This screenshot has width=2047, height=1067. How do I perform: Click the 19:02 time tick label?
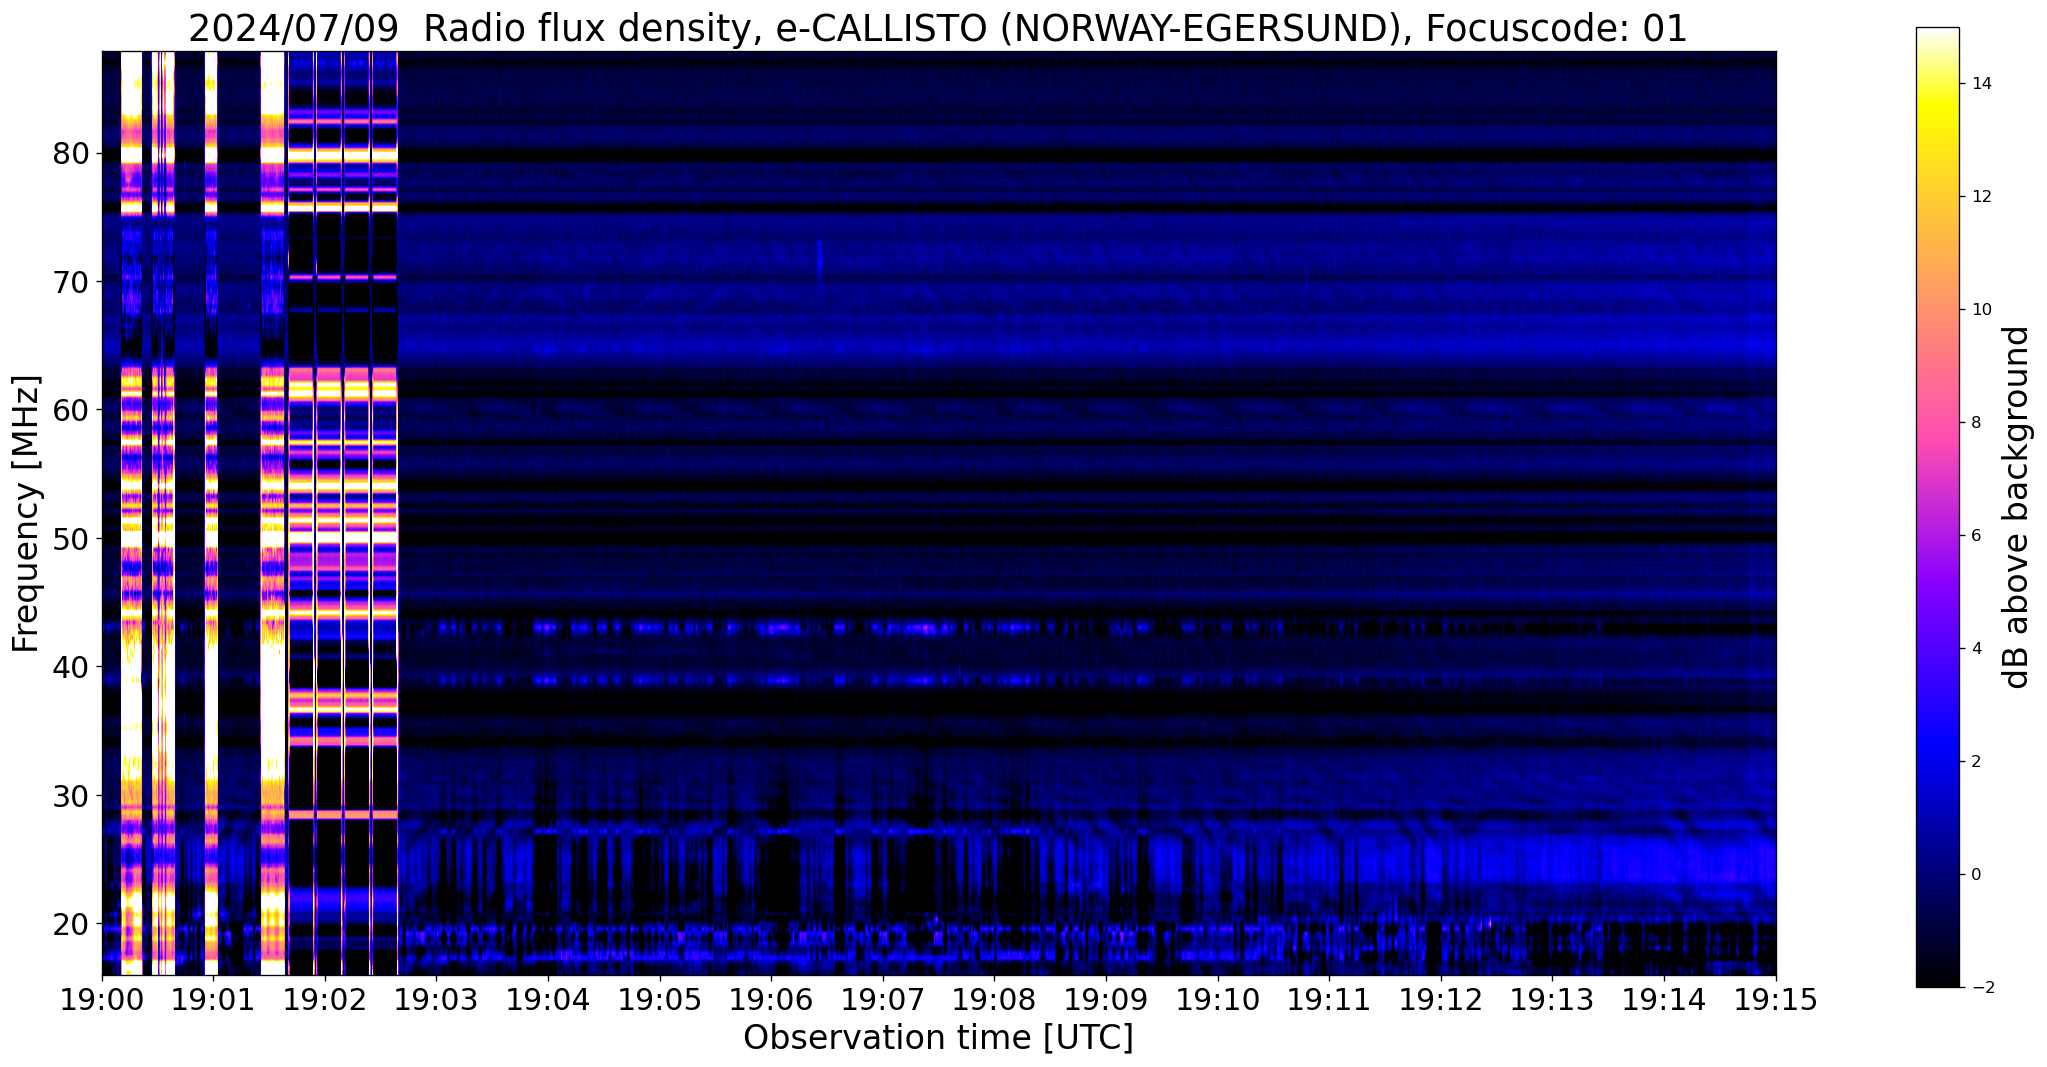click(x=325, y=1000)
